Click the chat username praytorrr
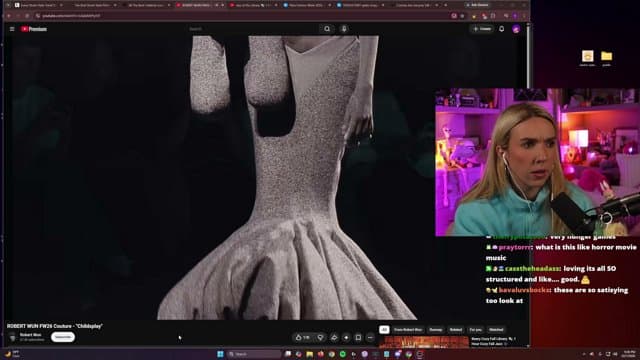The width and height of the screenshot is (640, 360). pos(514,247)
